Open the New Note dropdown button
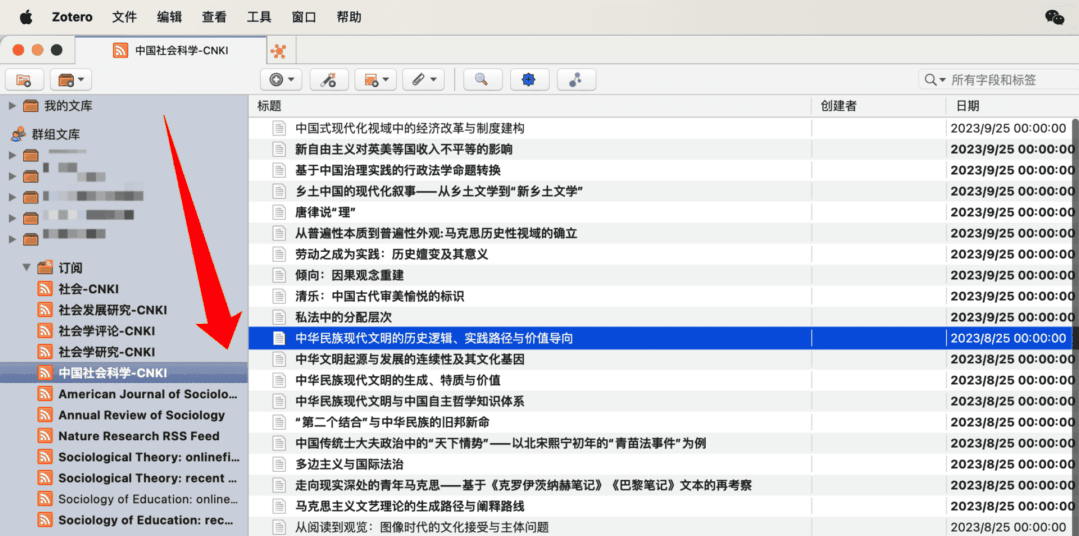Screen dimensions: 1079x536 pyautogui.click(x=376, y=80)
